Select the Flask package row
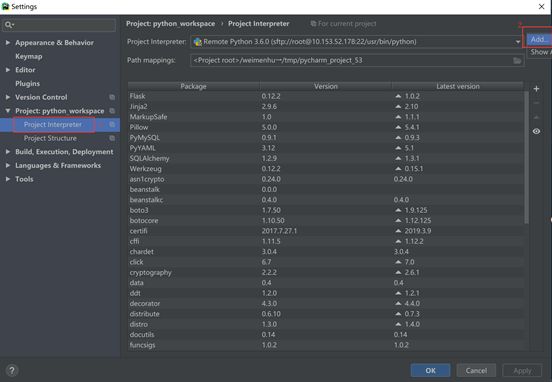The image size is (552, 382). [x=326, y=96]
